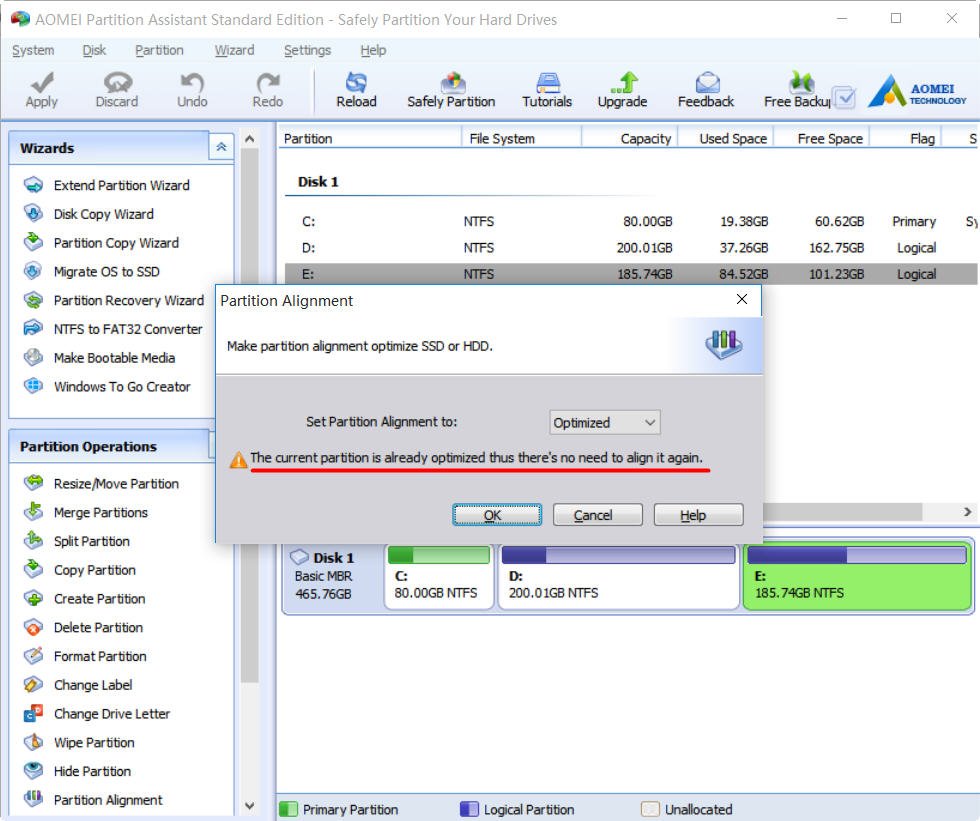Choose Merge Partitions operation

click(100, 512)
